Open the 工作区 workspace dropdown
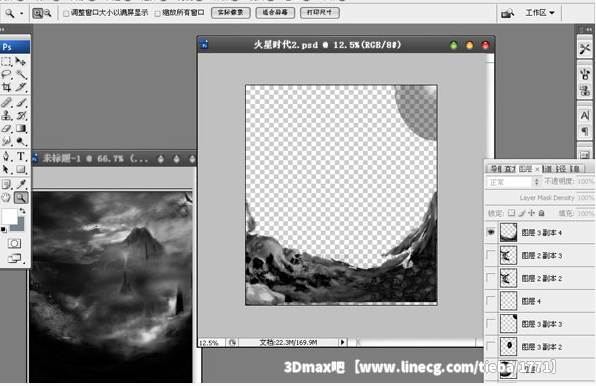 pos(540,13)
